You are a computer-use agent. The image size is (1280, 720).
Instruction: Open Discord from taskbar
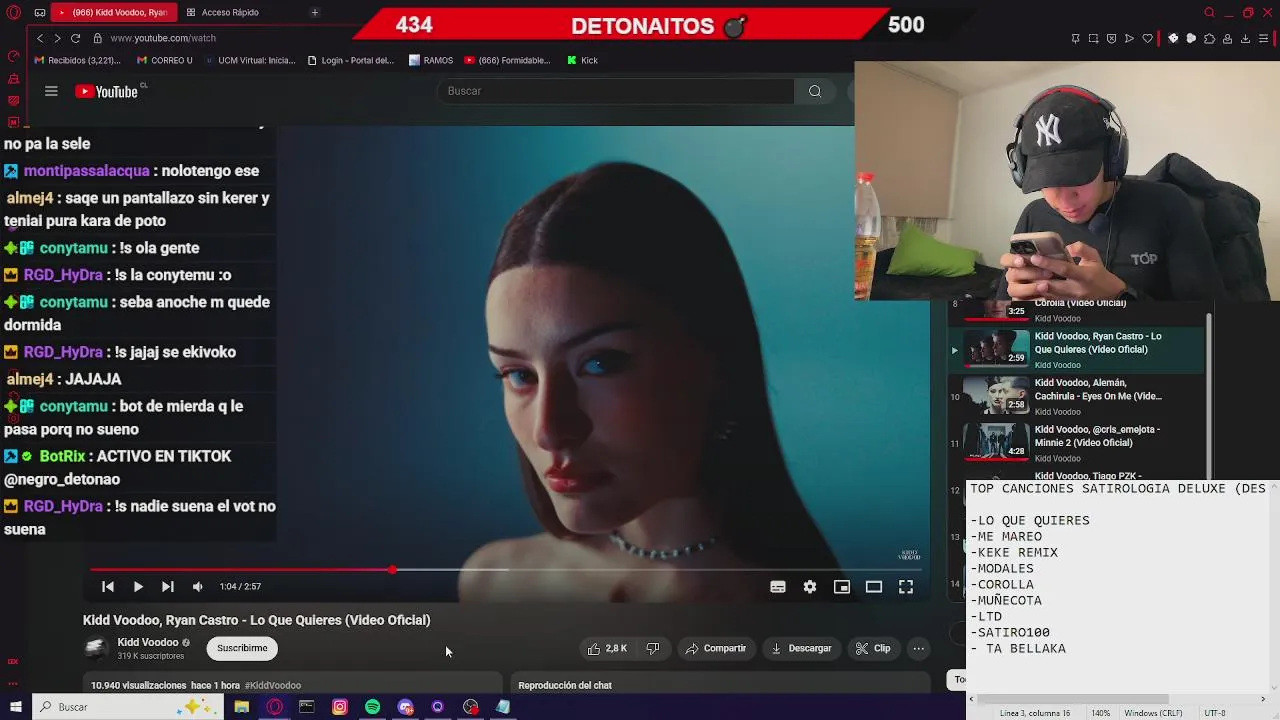(x=405, y=707)
